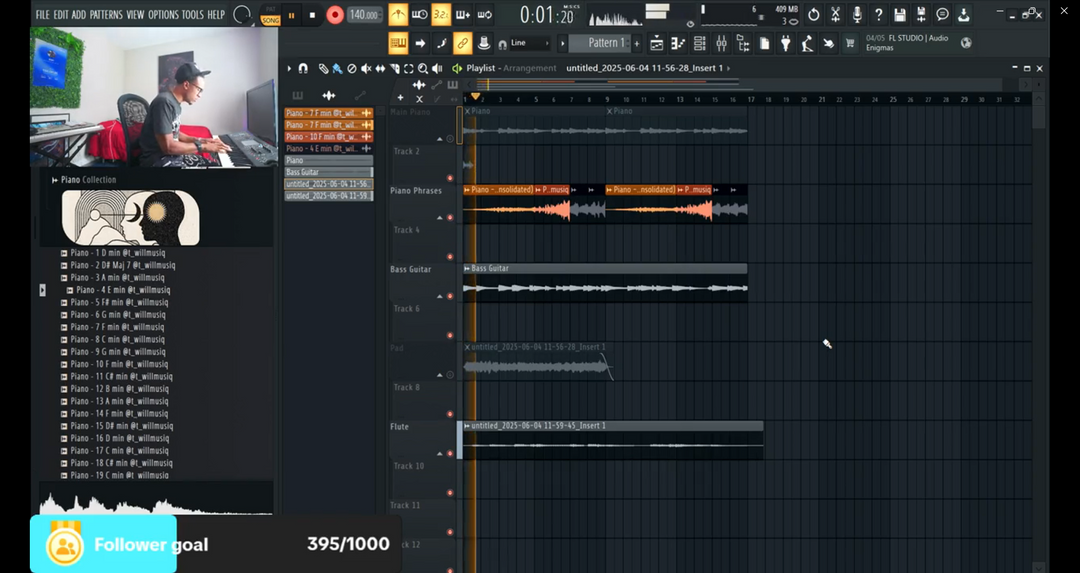Open the mixer window icon

(x=721, y=43)
